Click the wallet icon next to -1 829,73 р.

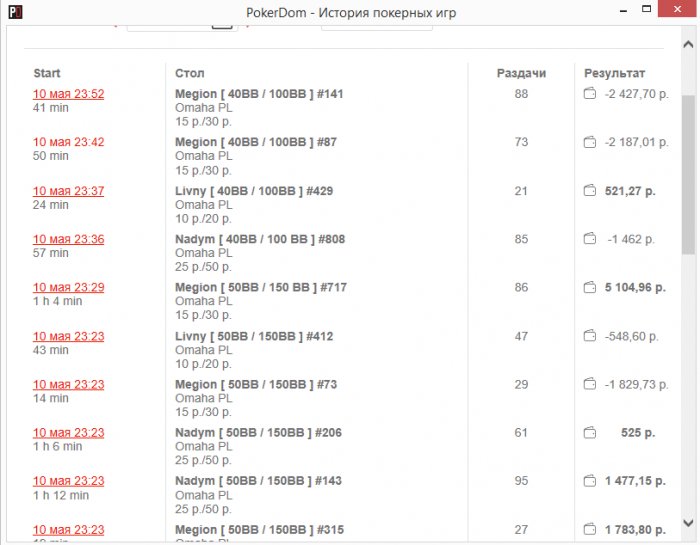[590, 384]
